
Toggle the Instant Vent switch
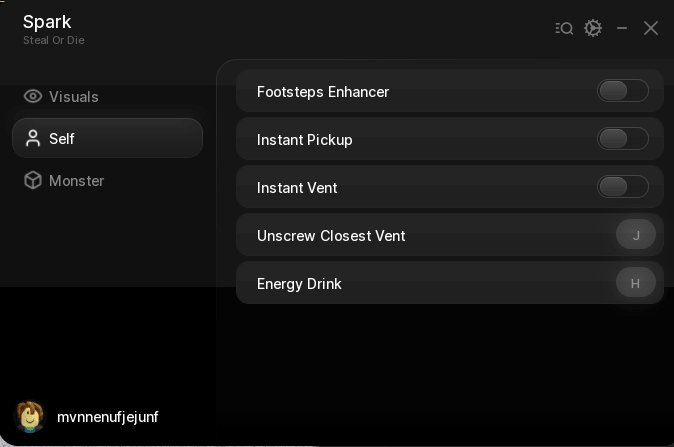pos(622,187)
